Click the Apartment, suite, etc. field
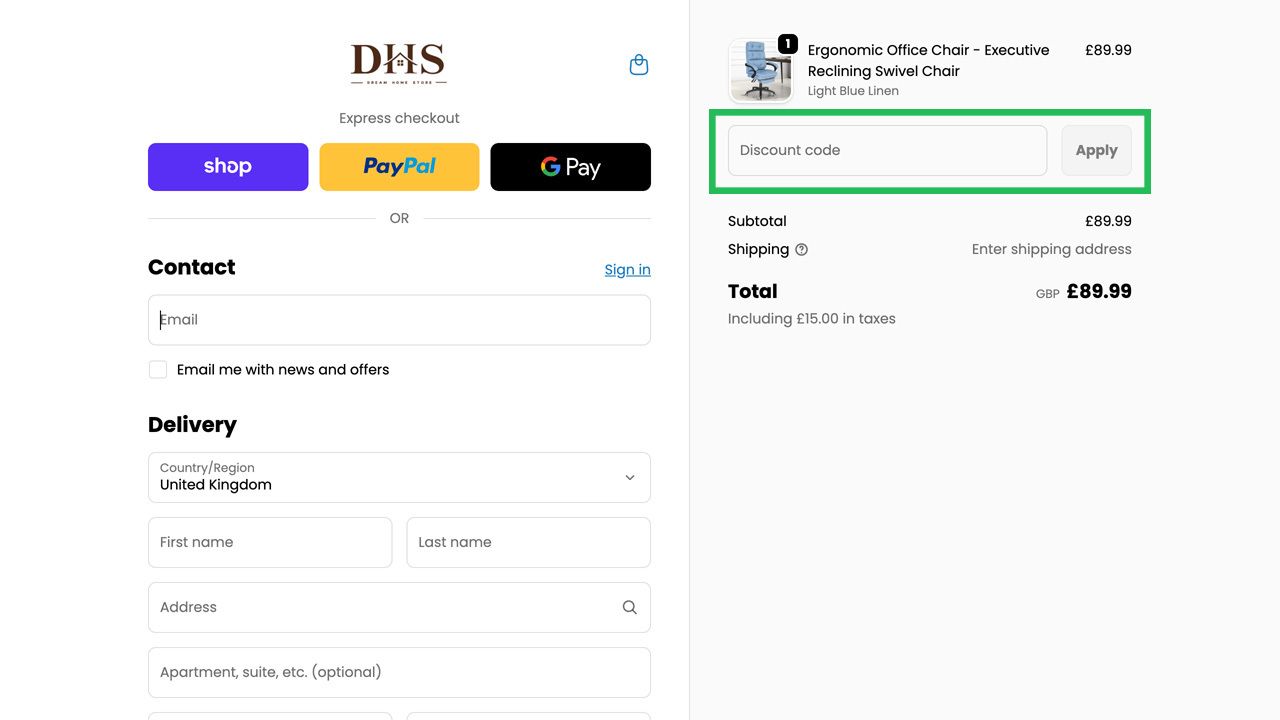The width and height of the screenshot is (1280, 720). pyautogui.click(x=399, y=672)
